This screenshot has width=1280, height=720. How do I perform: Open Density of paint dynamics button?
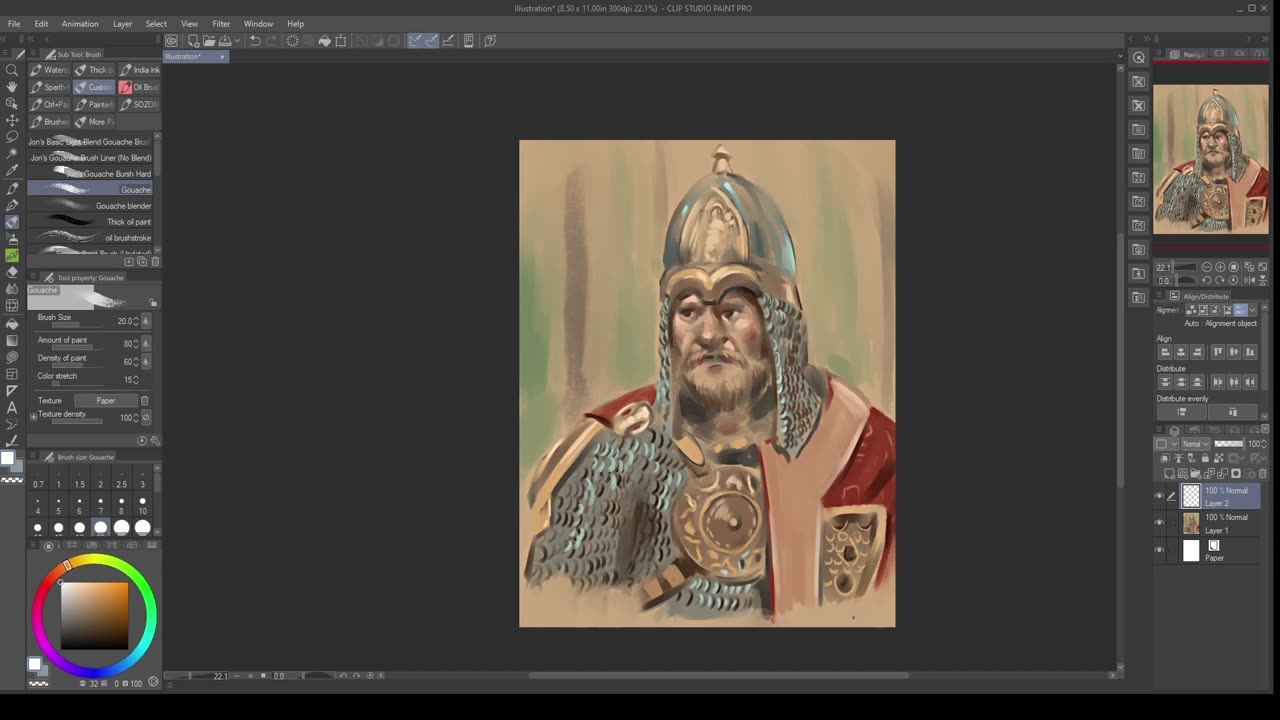[146, 362]
